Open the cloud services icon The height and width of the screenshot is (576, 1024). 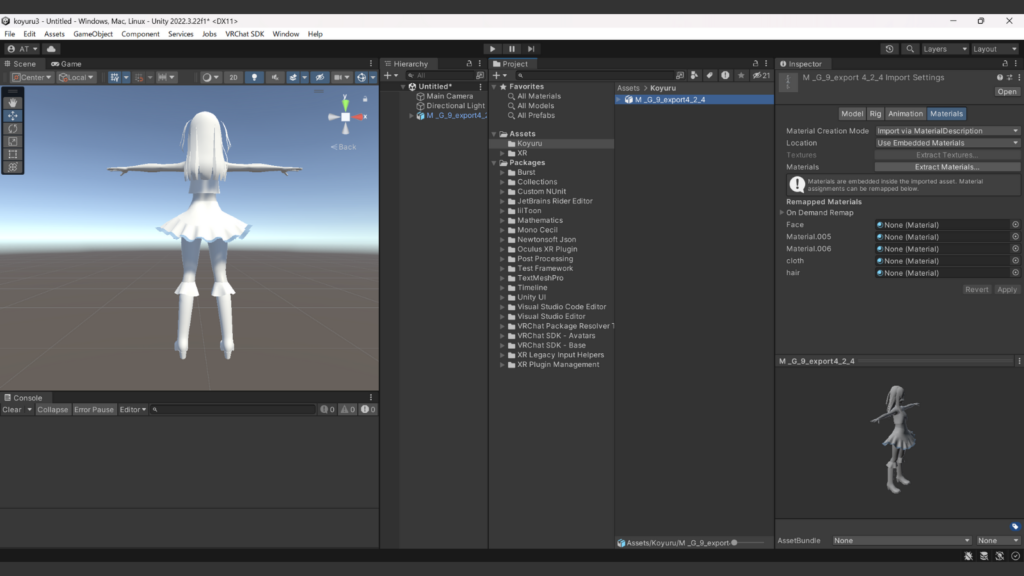(51, 49)
